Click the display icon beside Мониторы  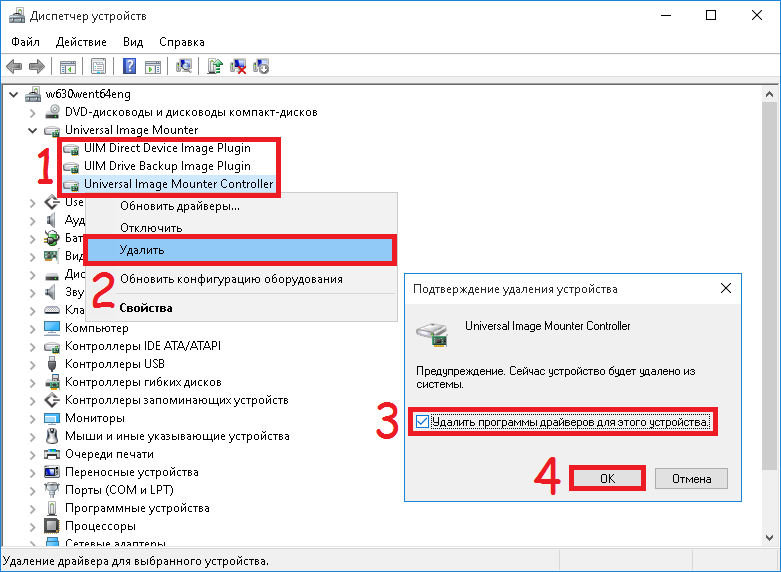[x=52, y=418]
